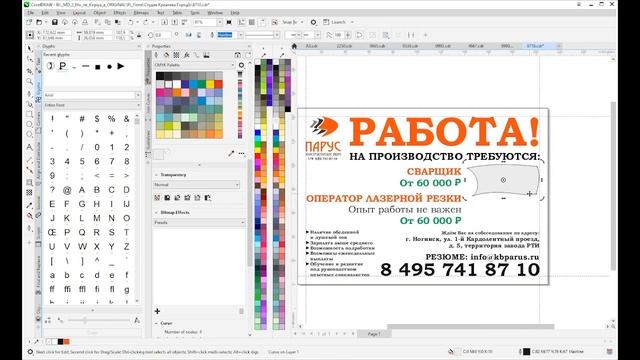Click the text СВАРЩИК on the canvas

pyautogui.click(x=434, y=171)
